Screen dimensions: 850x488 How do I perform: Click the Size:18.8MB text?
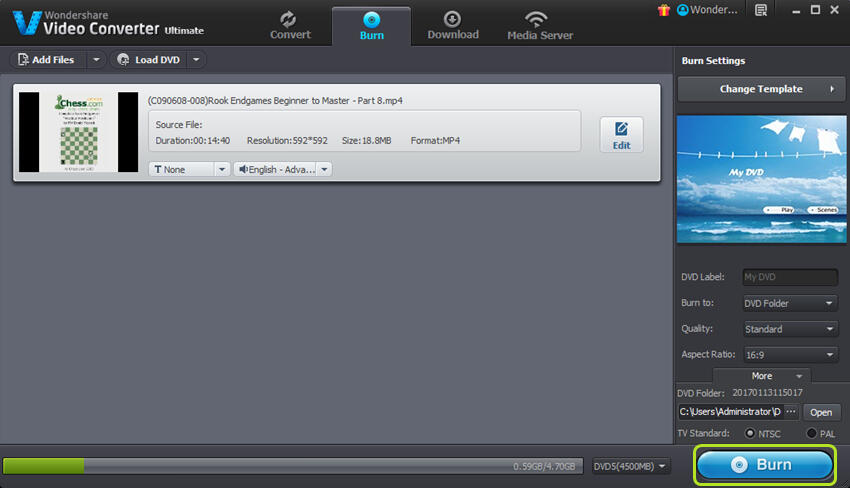(366, 140)
